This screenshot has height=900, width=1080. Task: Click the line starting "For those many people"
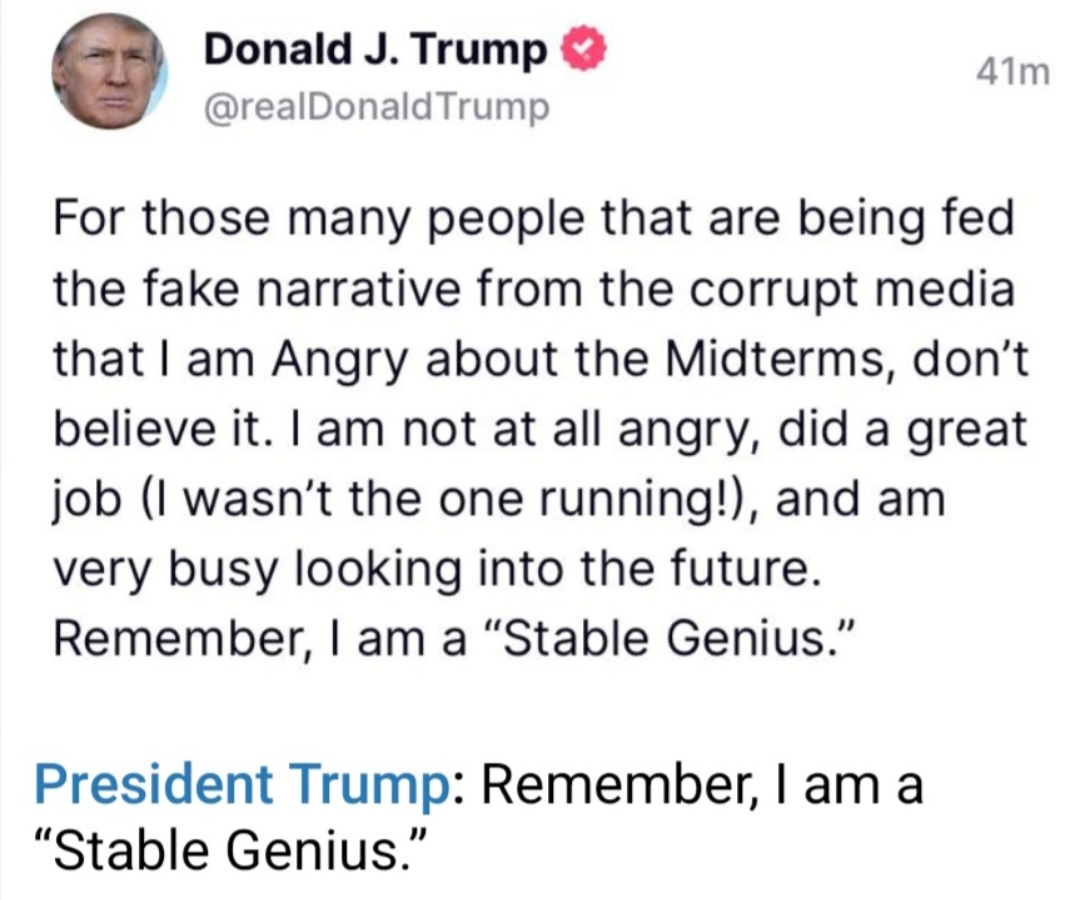533,218
